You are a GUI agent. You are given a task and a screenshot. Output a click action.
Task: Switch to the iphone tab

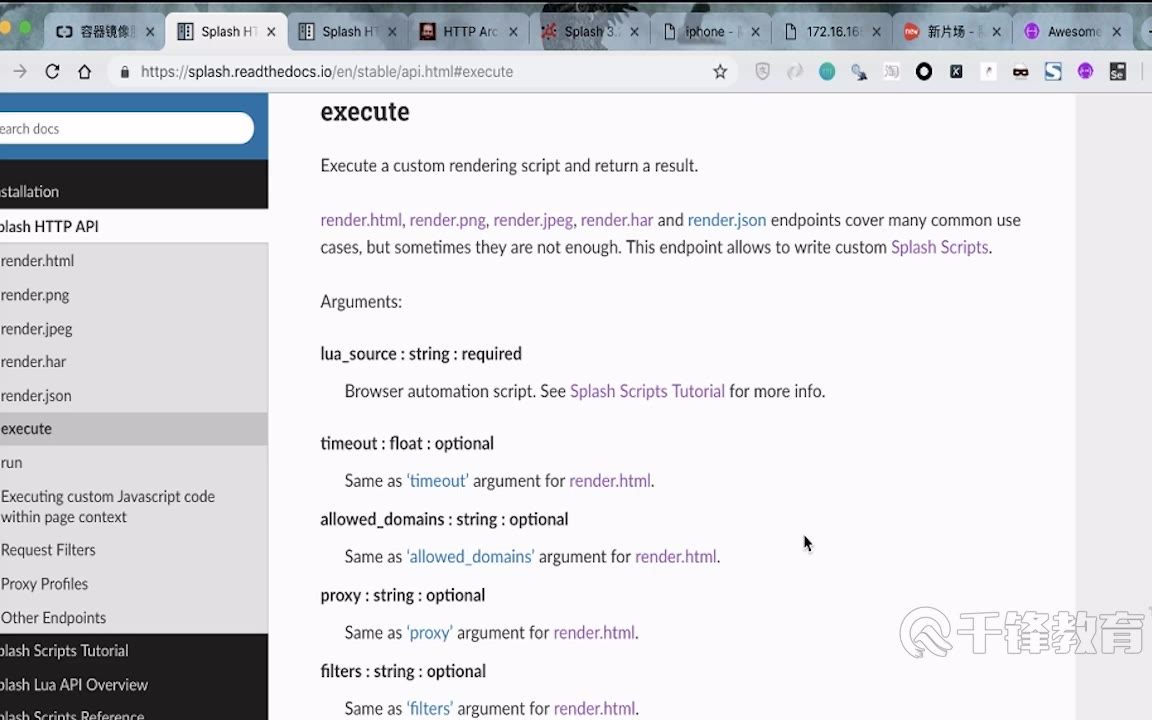[x=710, y=32]
